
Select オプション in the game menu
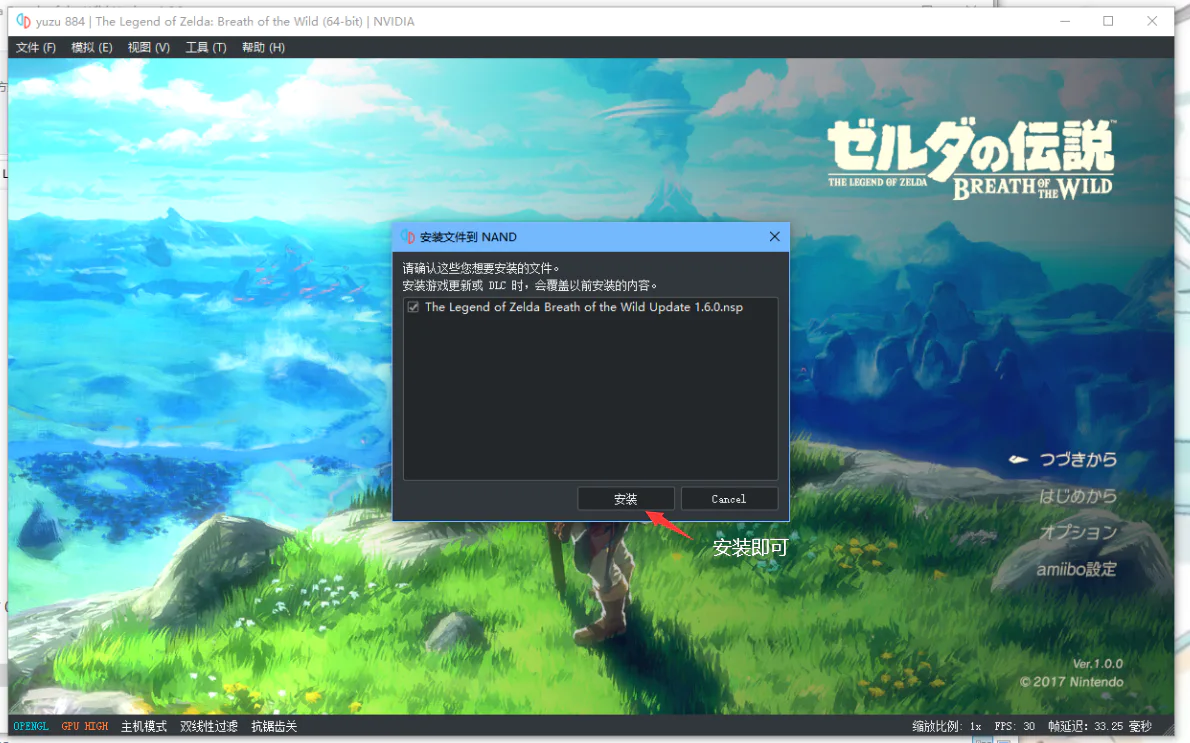(1078, 532)
